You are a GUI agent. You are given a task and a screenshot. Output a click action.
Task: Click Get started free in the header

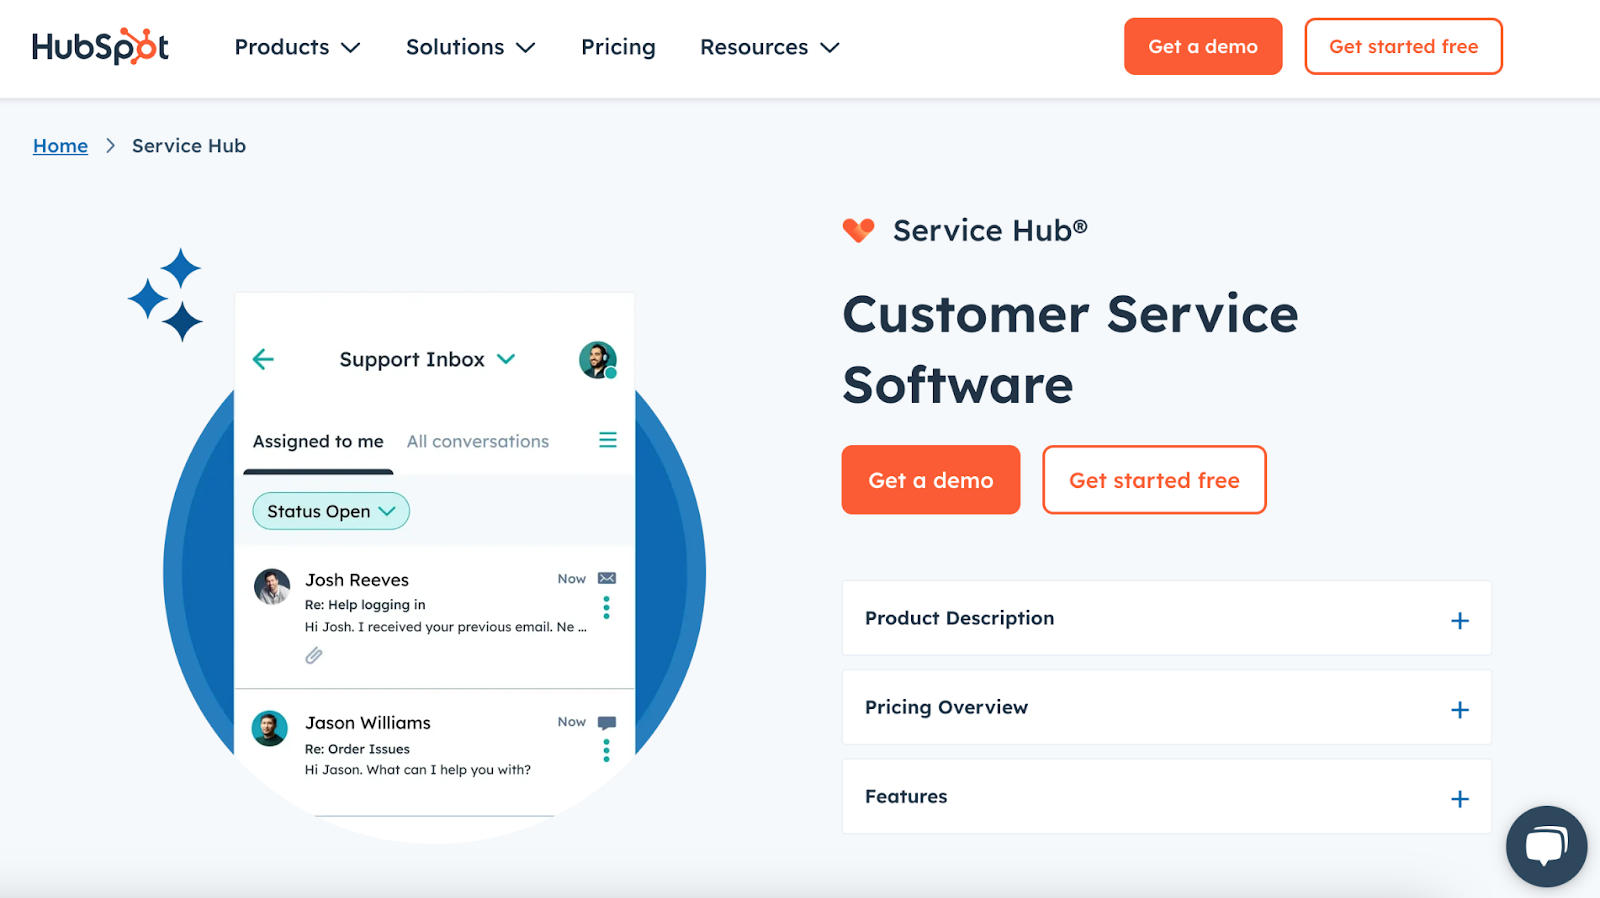pos(1403,46)
